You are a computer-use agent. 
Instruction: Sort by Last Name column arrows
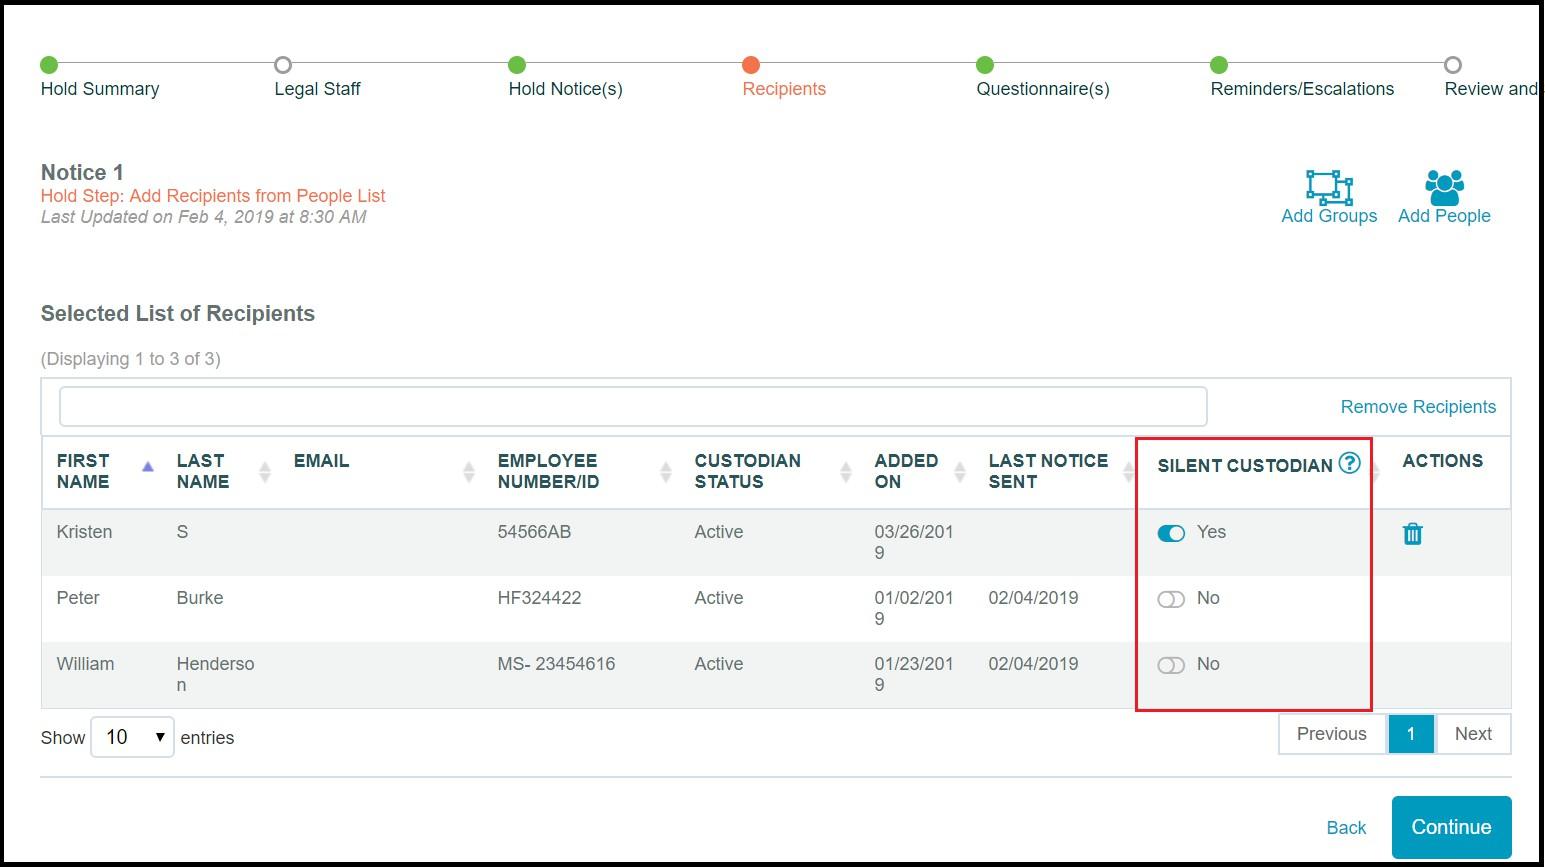tap(265, 471)
